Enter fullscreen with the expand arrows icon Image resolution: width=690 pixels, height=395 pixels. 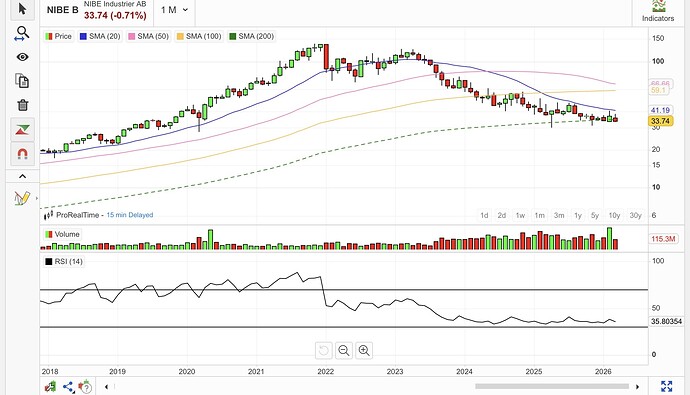tap(667, 386)
